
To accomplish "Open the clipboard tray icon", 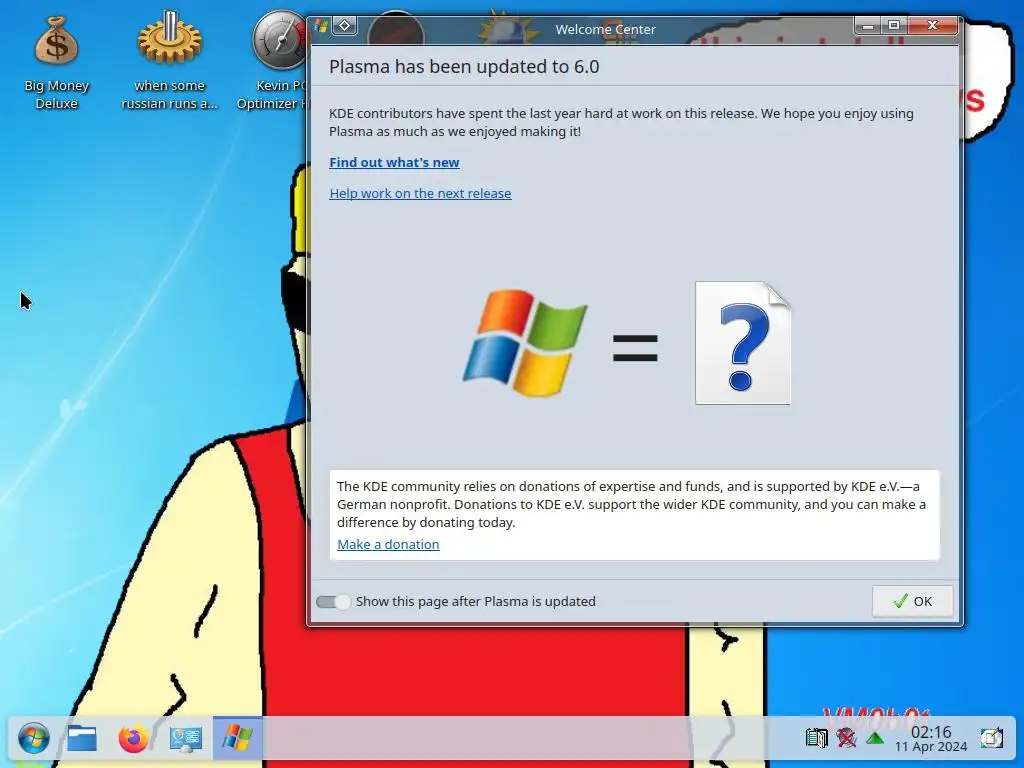I will [x=816, y=738].
